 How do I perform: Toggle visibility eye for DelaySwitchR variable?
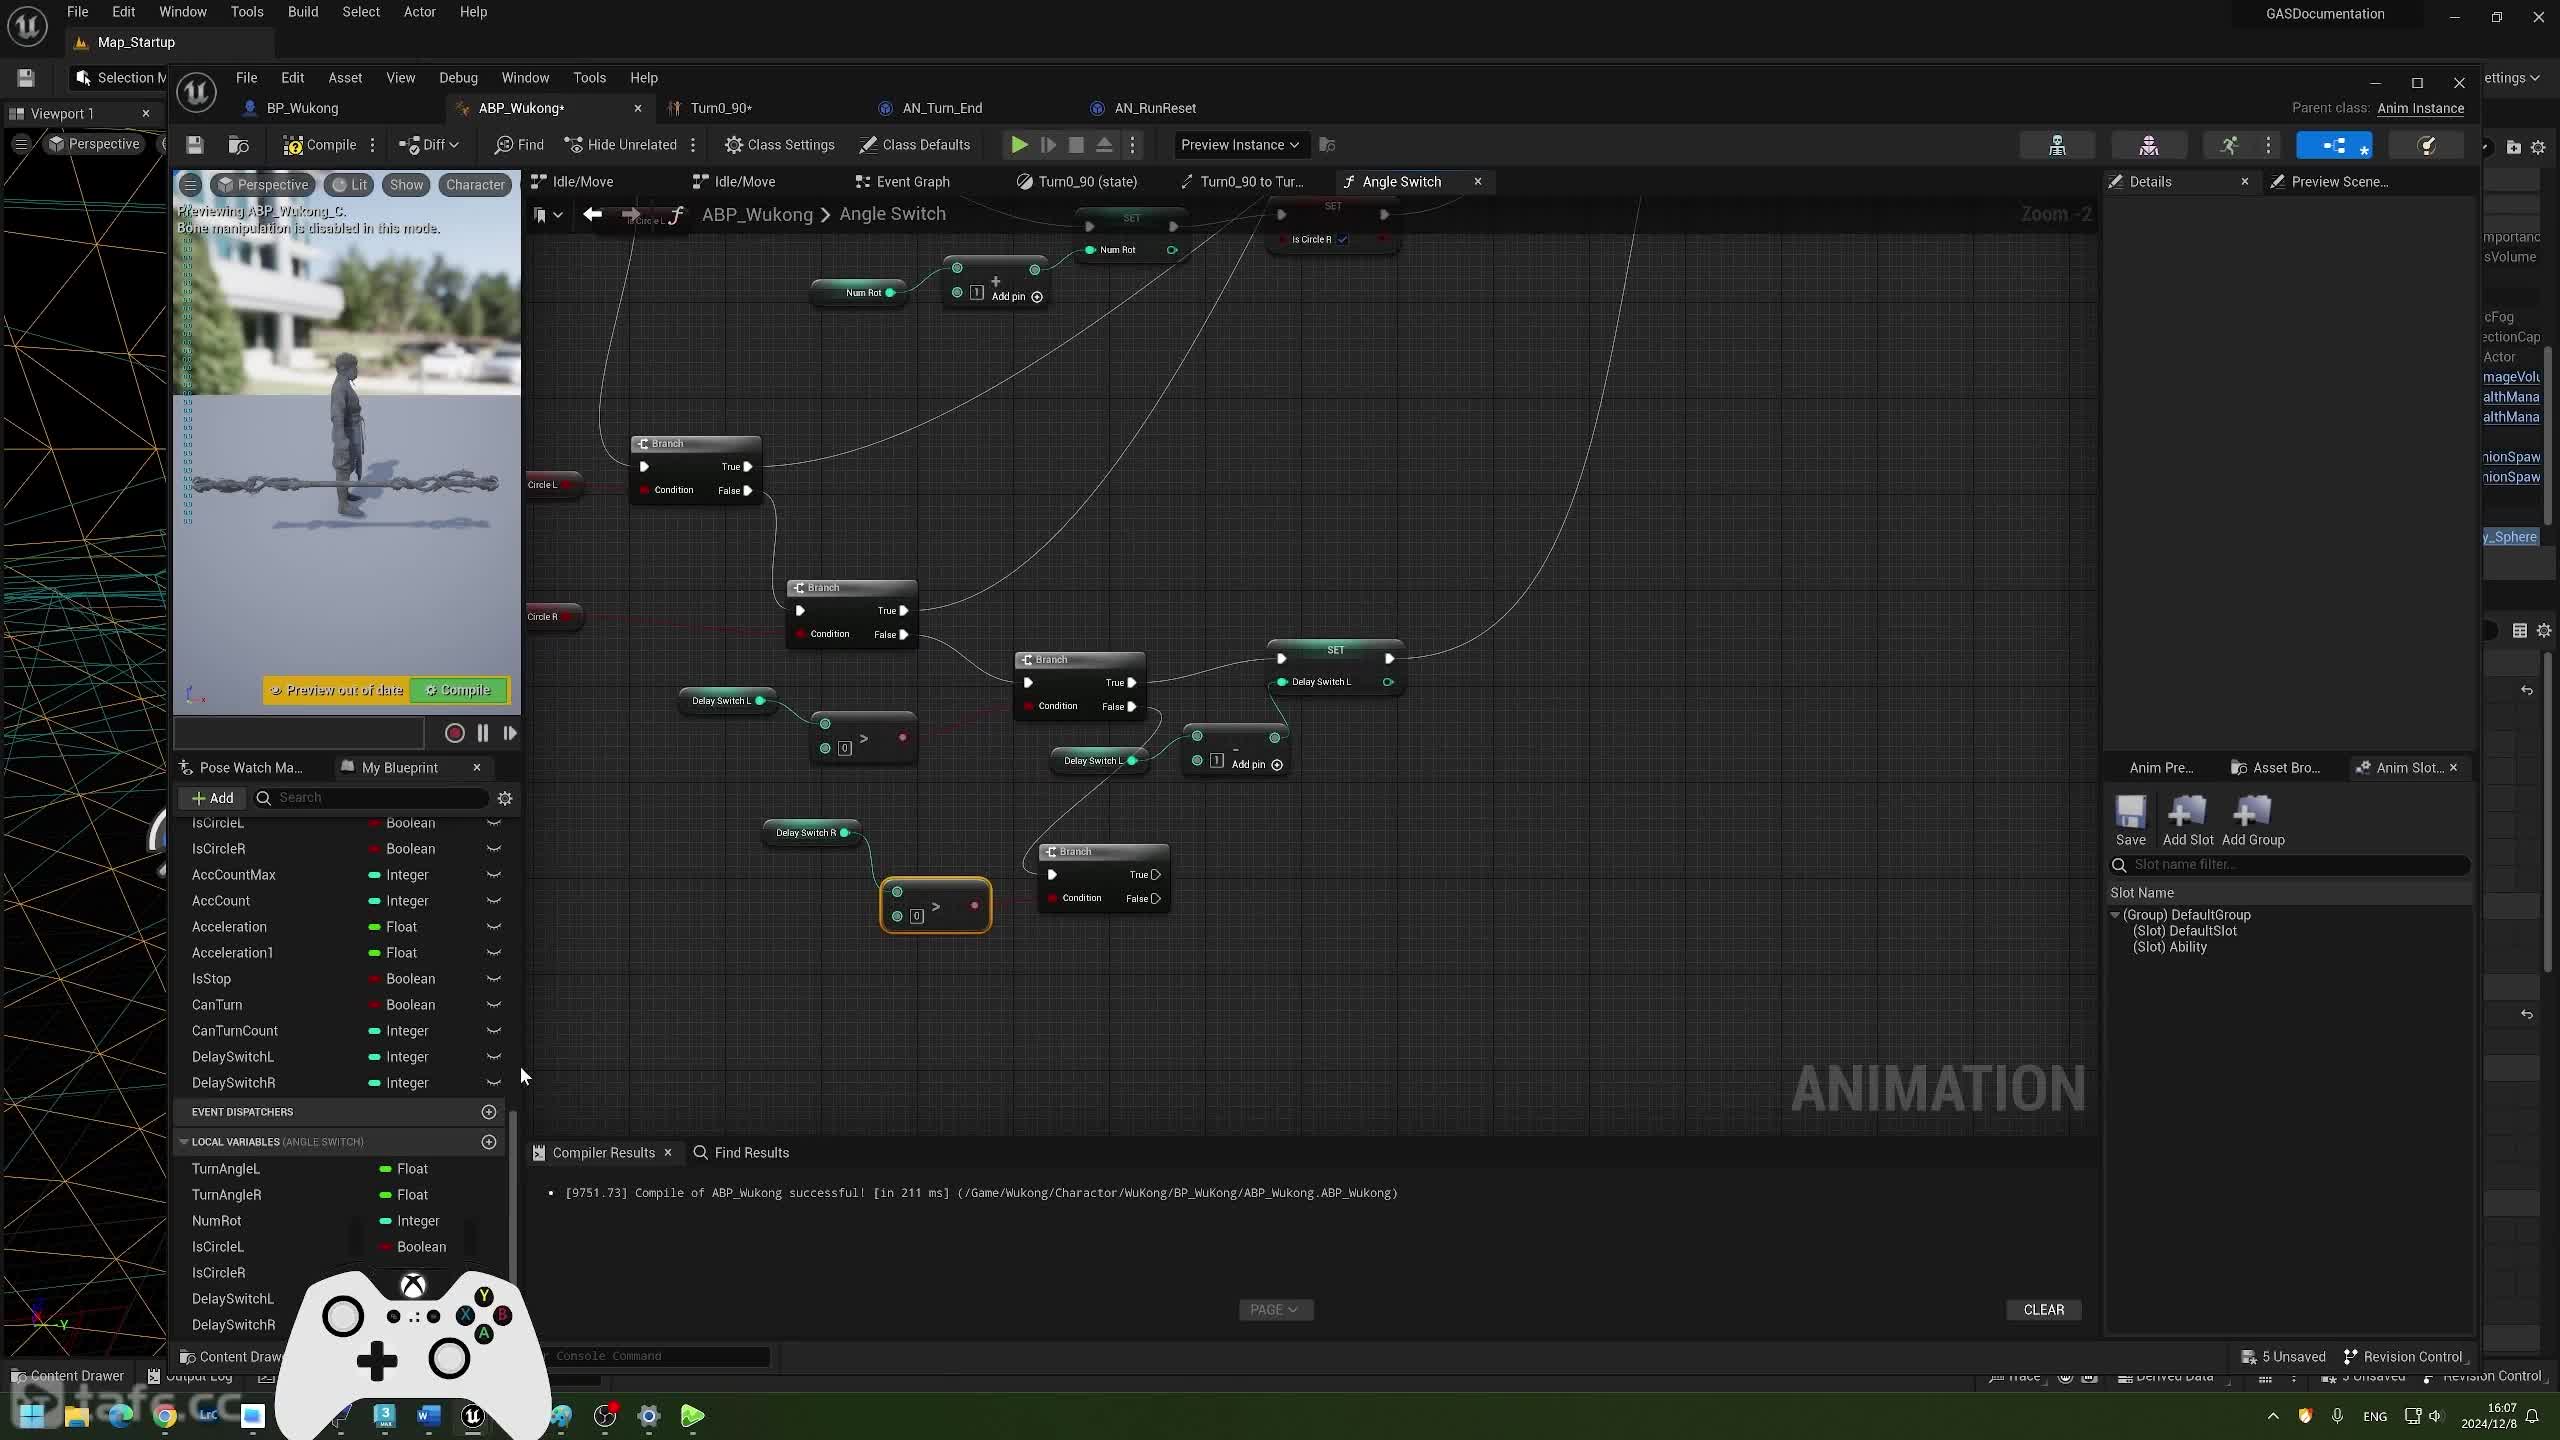tap(494, 1083)
